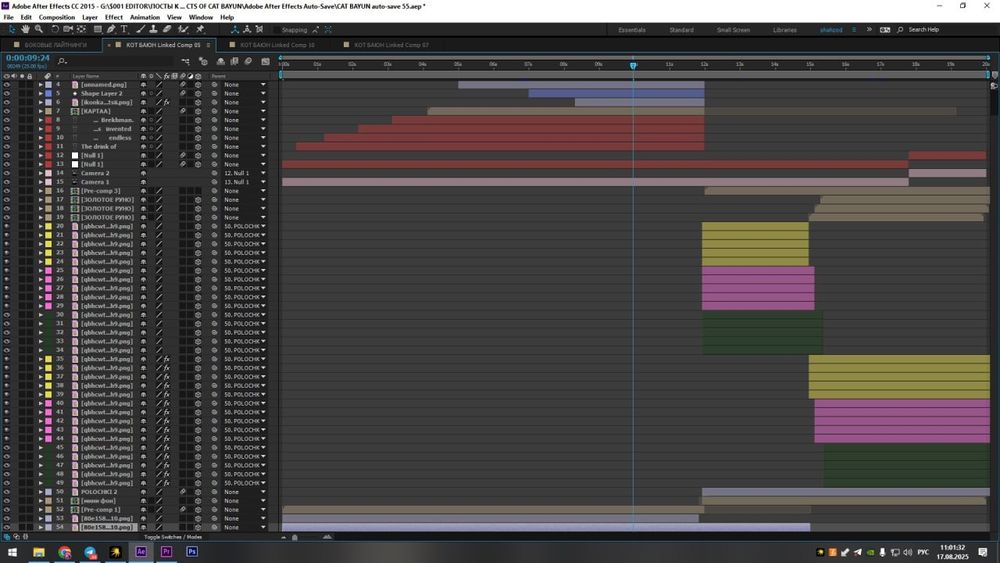Select the Eraser tool
Viewport: 1000px width, 563px height.
tap(167, 29)
